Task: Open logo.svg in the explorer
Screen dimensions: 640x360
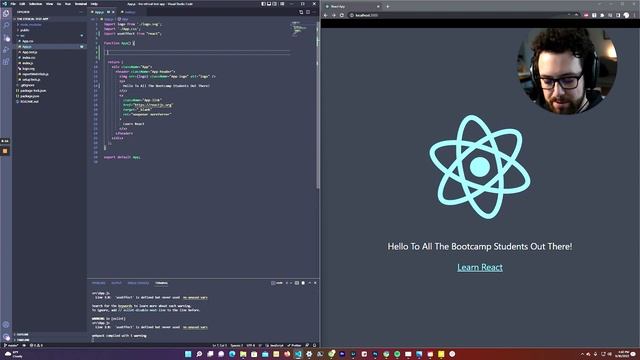Action: [49, 69]
